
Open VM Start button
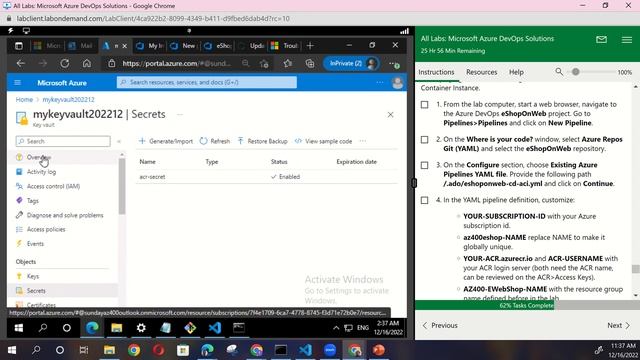pyautogui.click(x=19, y=328)
